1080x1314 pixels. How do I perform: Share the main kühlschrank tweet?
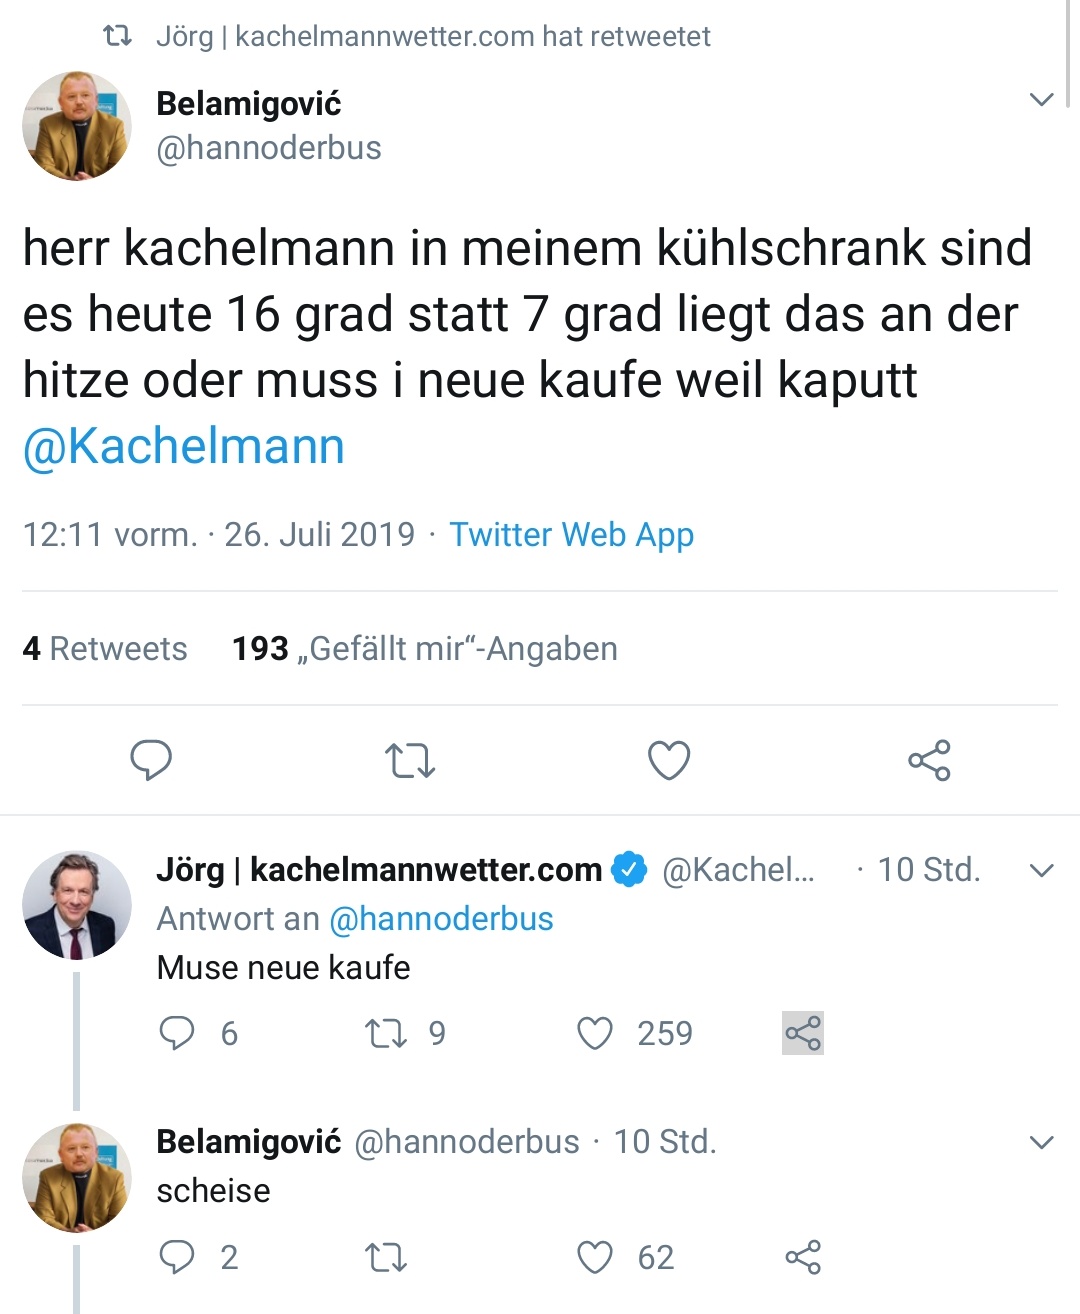tap(929, 761)
